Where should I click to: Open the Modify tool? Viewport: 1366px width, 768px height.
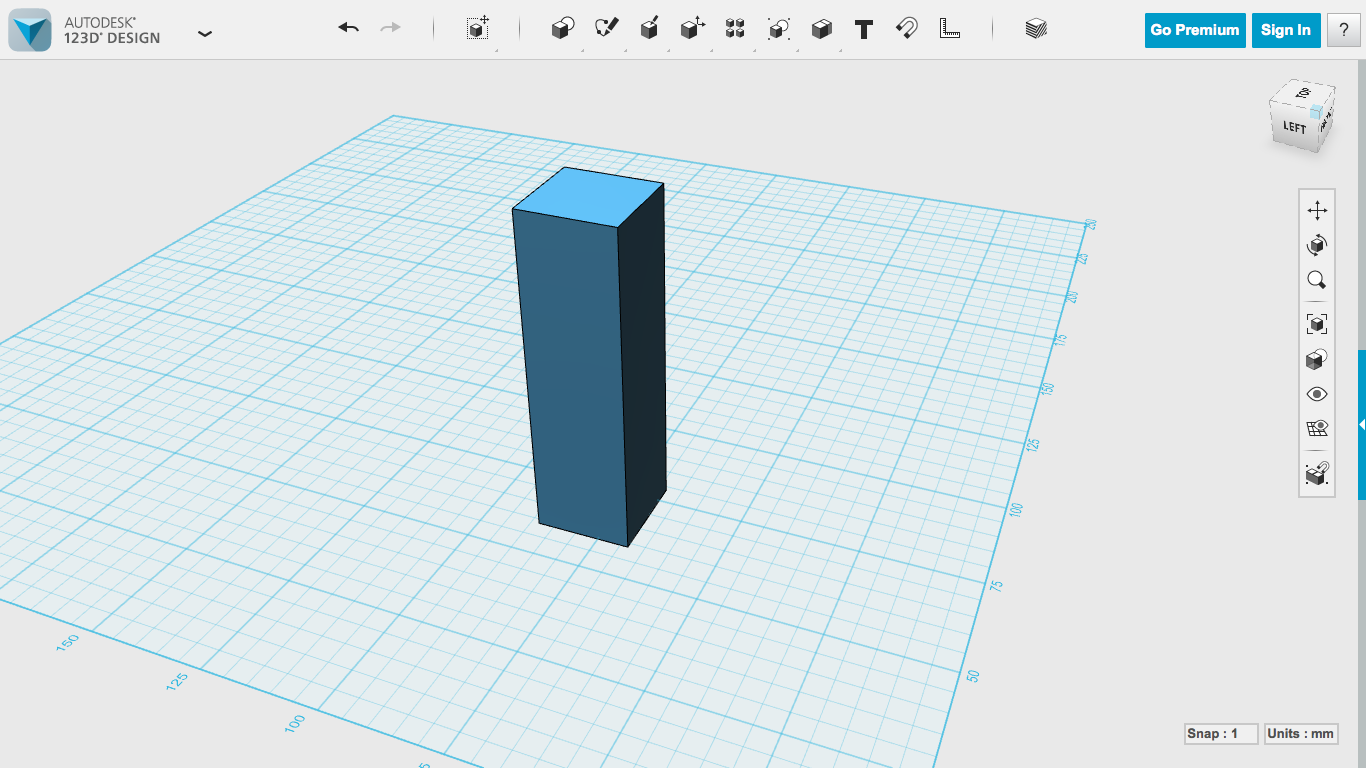click(692, 28)
